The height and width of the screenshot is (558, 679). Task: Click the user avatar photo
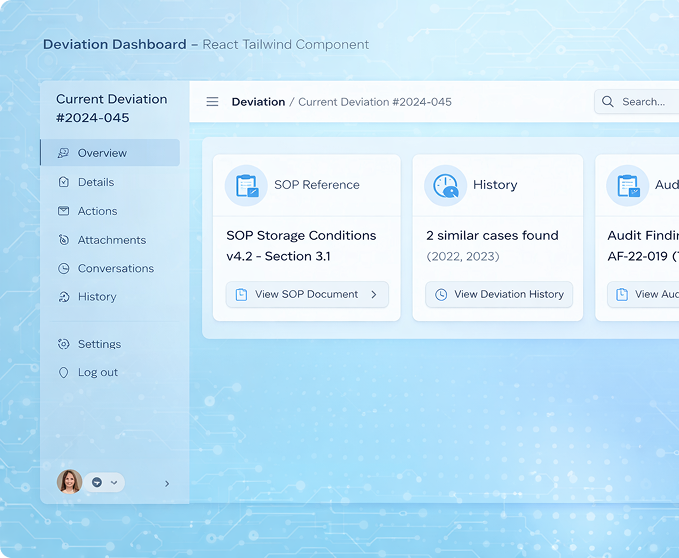click(69, 482)
